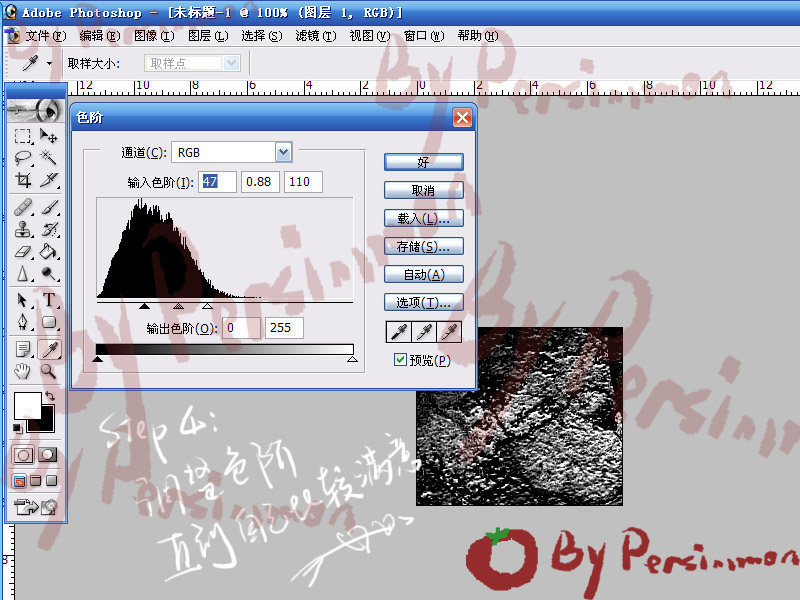The image size is (800, 600).
Task: Click the output levels black slider triangle
Action: click(x=97, y=359)
